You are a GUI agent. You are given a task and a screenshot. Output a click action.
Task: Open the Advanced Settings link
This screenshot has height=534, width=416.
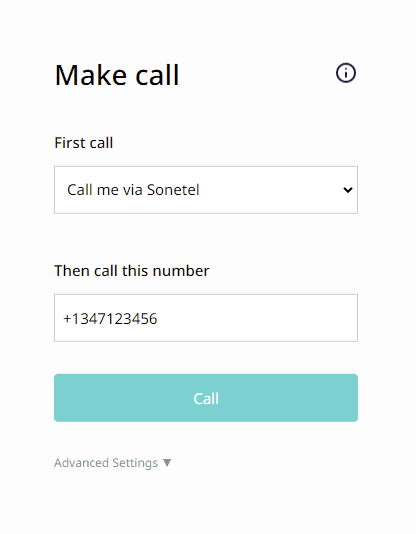106,463
